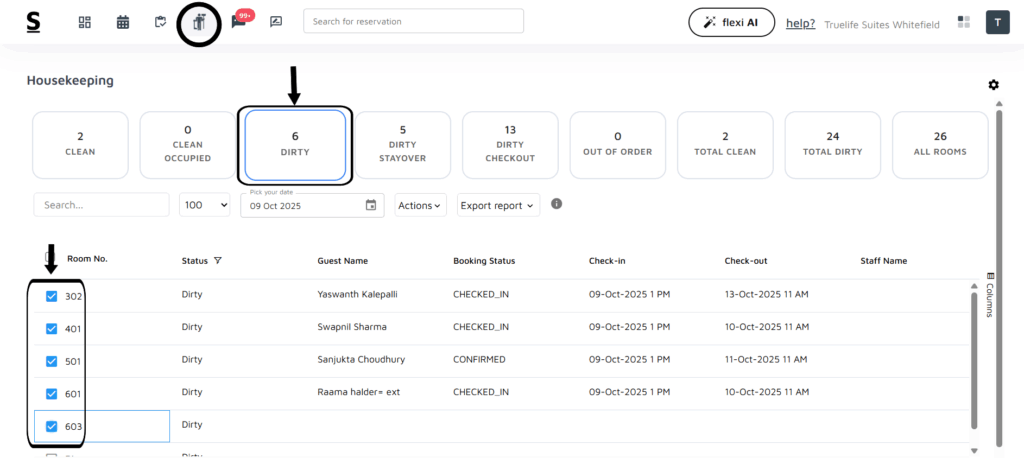Click the housekeeping Search input field

[x=101, y=205]
